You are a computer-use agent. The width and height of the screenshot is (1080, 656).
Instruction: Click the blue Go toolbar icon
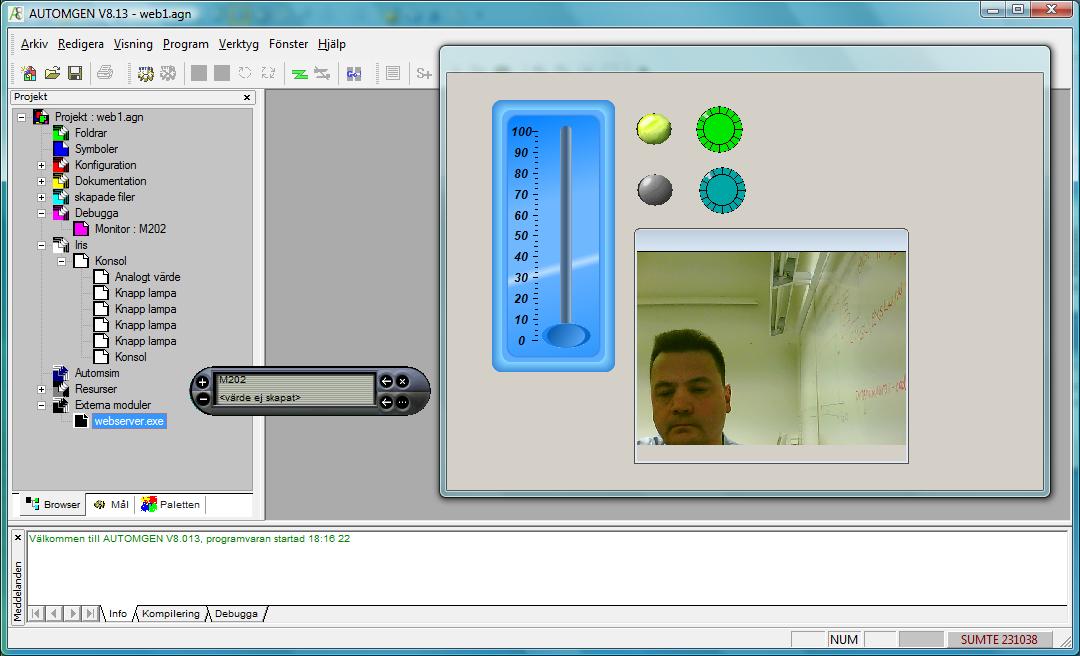click(x=354, y=73)
